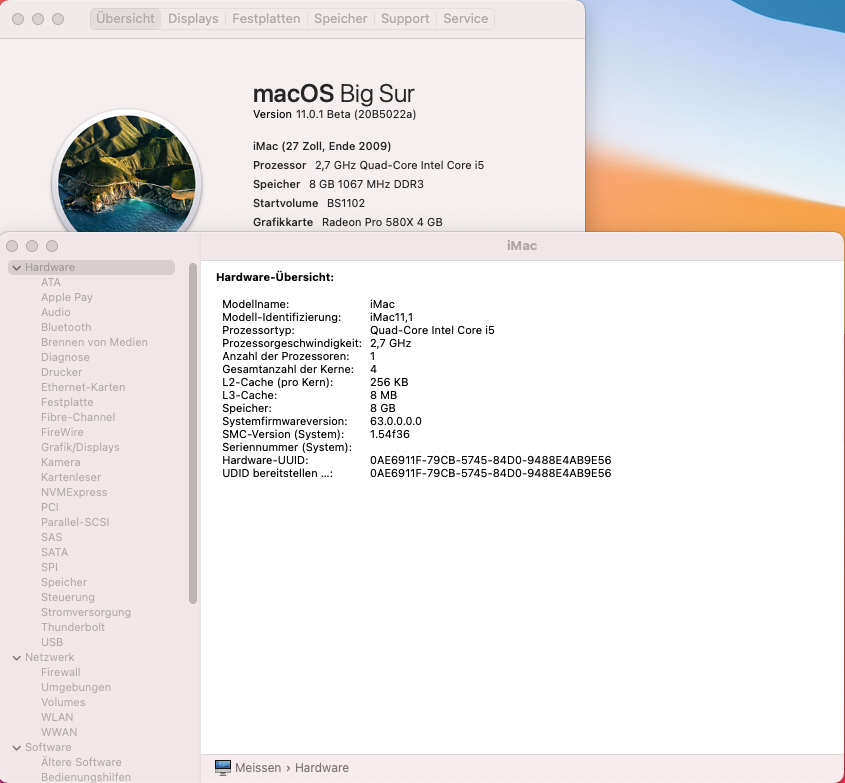Viewport: 845px width, 783px height.
Task: Click the Big Sur landscape image
Action: tap(127, 174)
